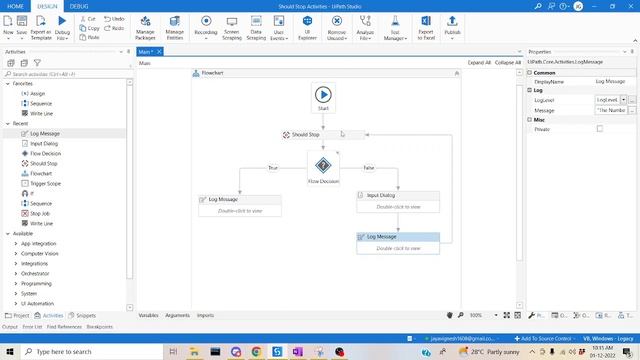Viewport: 640px width, 360px height.
Task: Launch Data Scraping tool
Action: [x=256, y=28]
